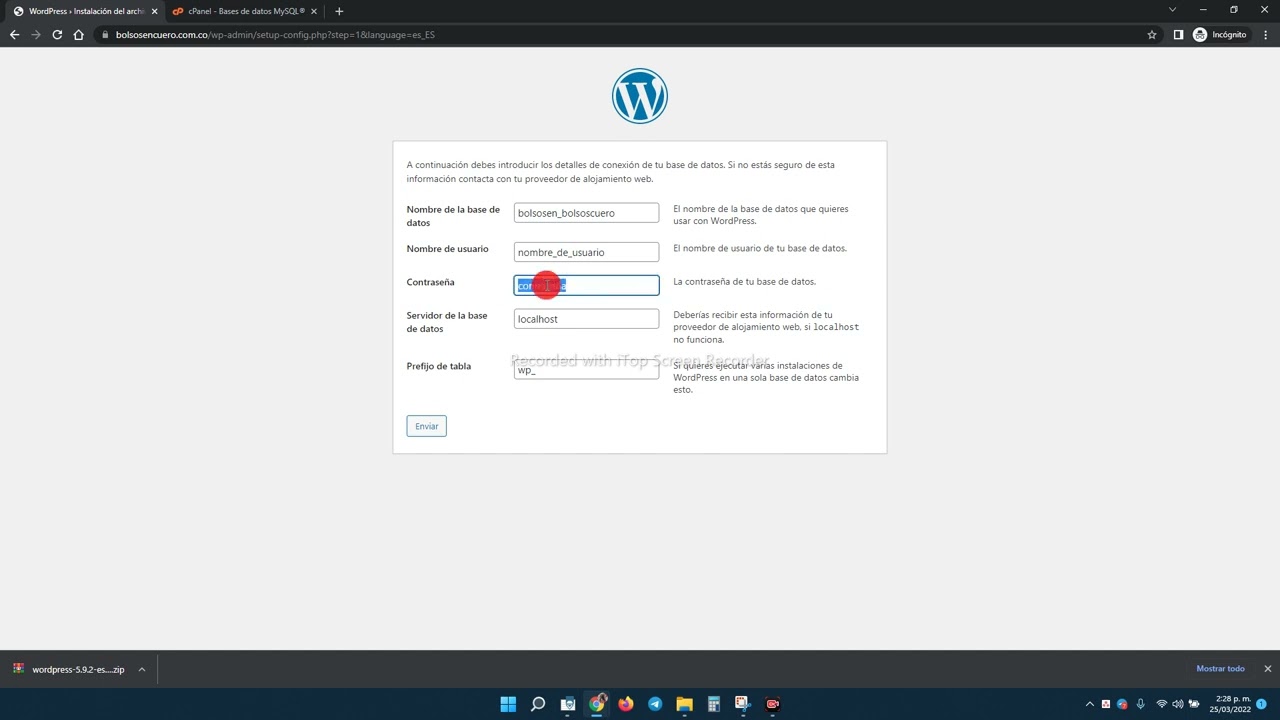Open the notification center badge
Viewport: 1280px width, 720px height.
pos(1262,704)
